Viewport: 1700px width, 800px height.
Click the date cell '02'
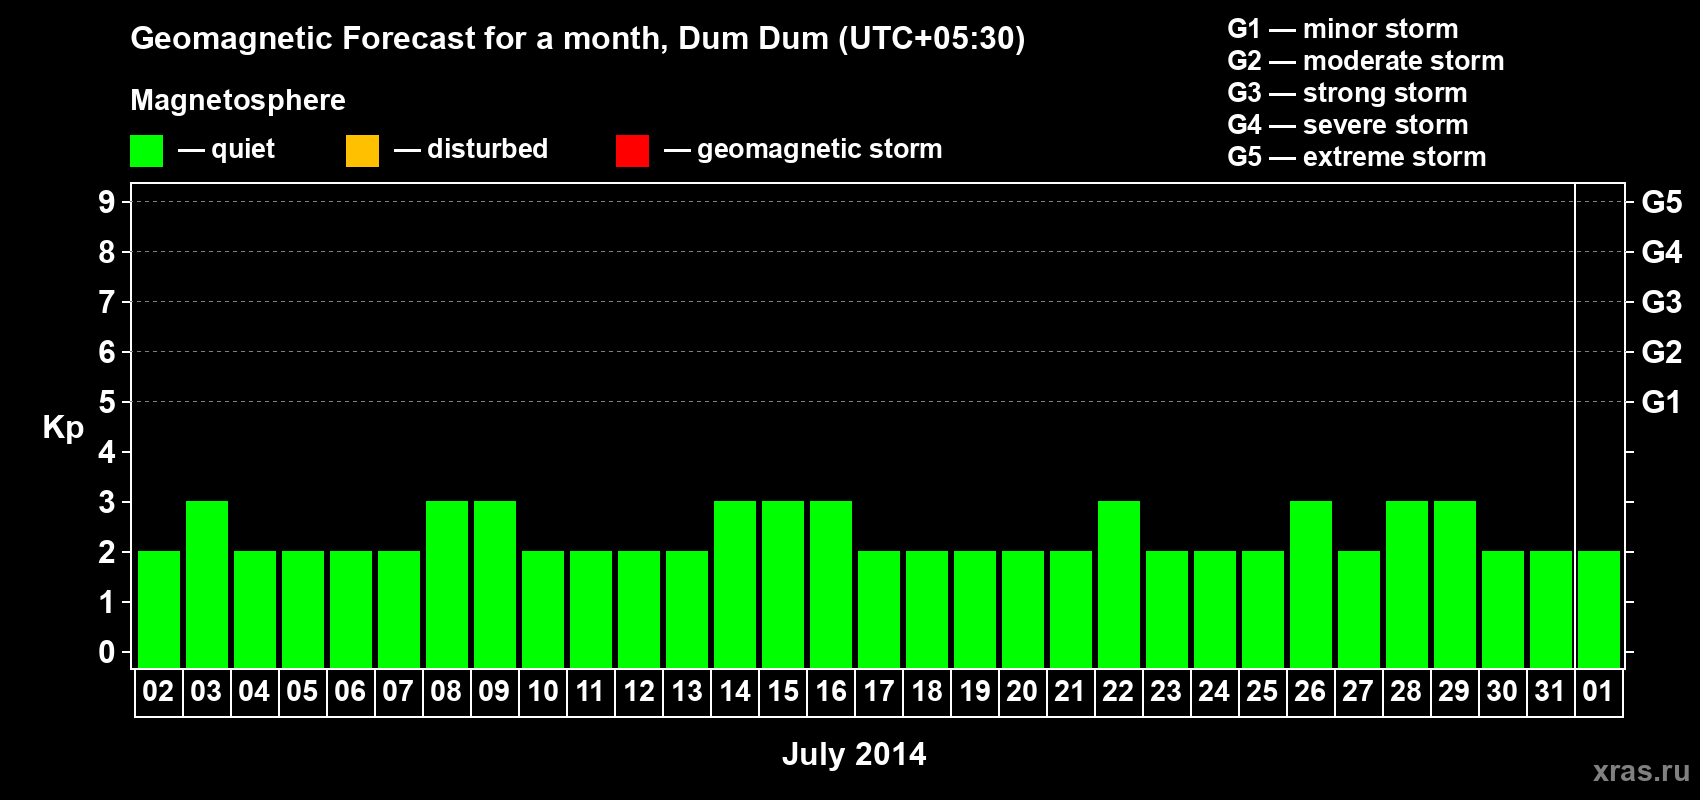pos(158,692)
